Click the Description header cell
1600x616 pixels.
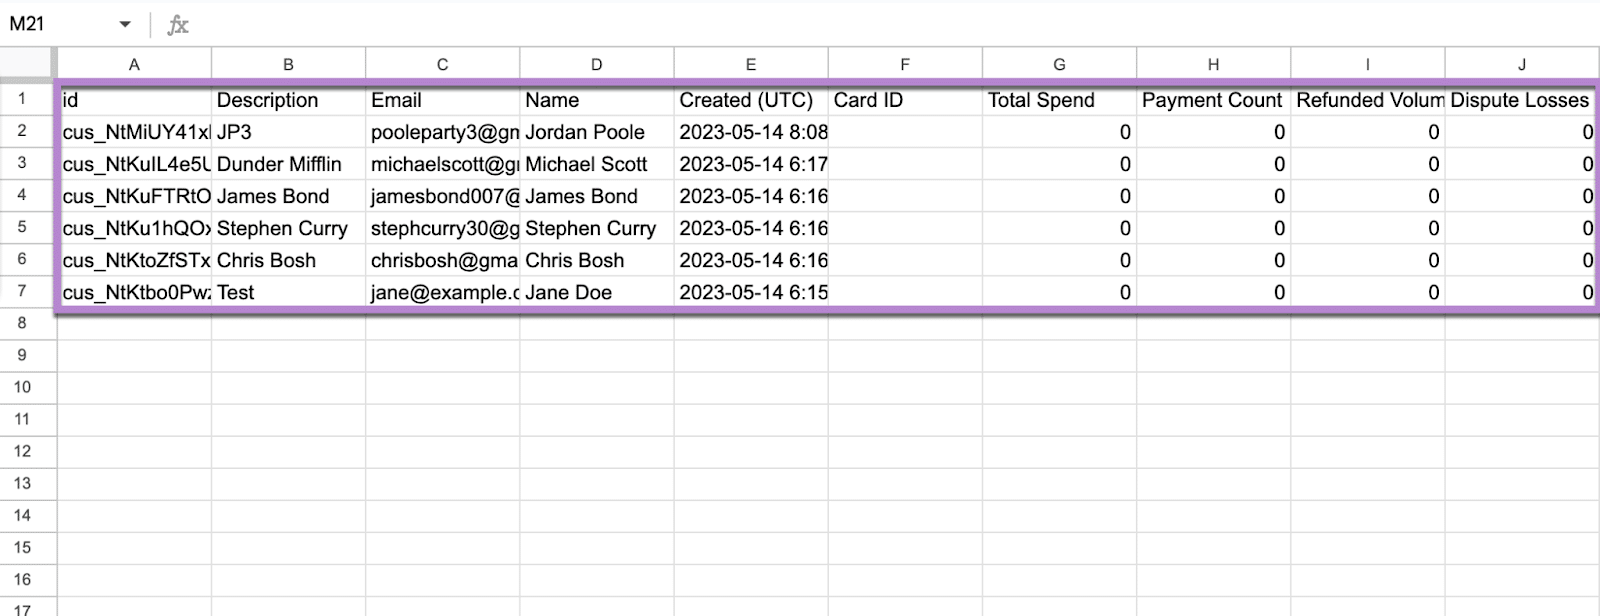288,100
